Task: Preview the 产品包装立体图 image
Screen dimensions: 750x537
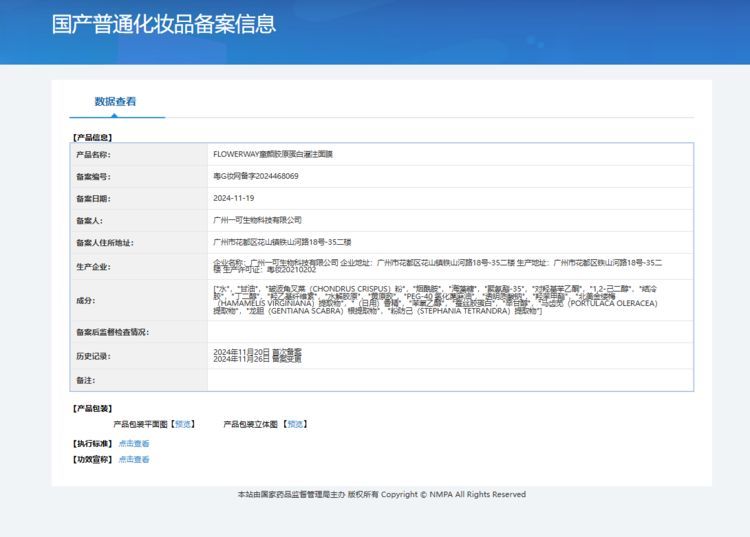Action: (295, 423)
